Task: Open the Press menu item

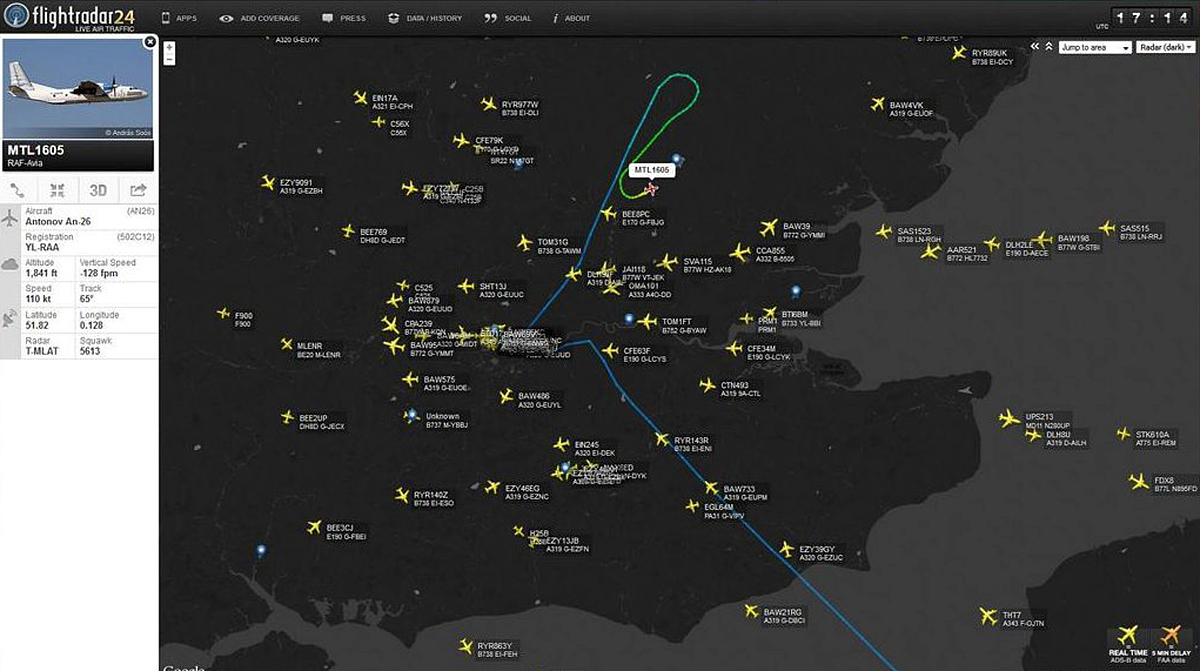Action: coord(344,18)
